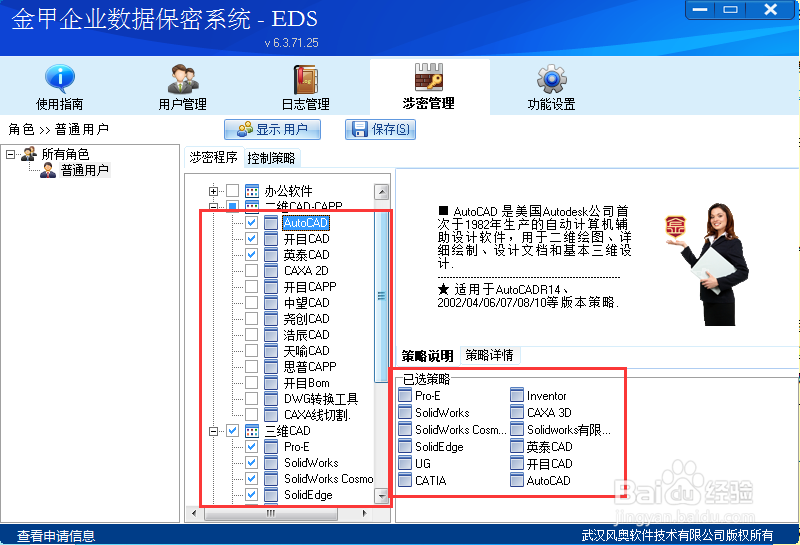Collapse the 三维CAD tree node
This screenshot has width=800, height=545.
[213, 431]
